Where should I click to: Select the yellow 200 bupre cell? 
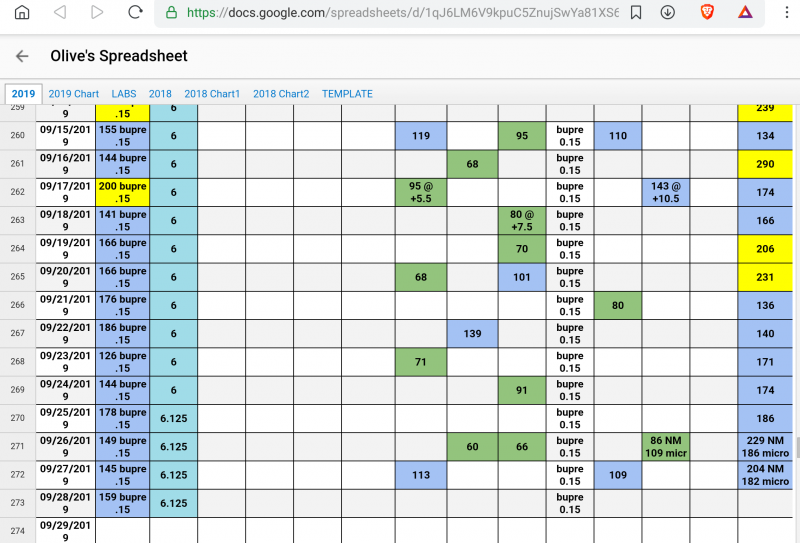click(x=122, y=192)
